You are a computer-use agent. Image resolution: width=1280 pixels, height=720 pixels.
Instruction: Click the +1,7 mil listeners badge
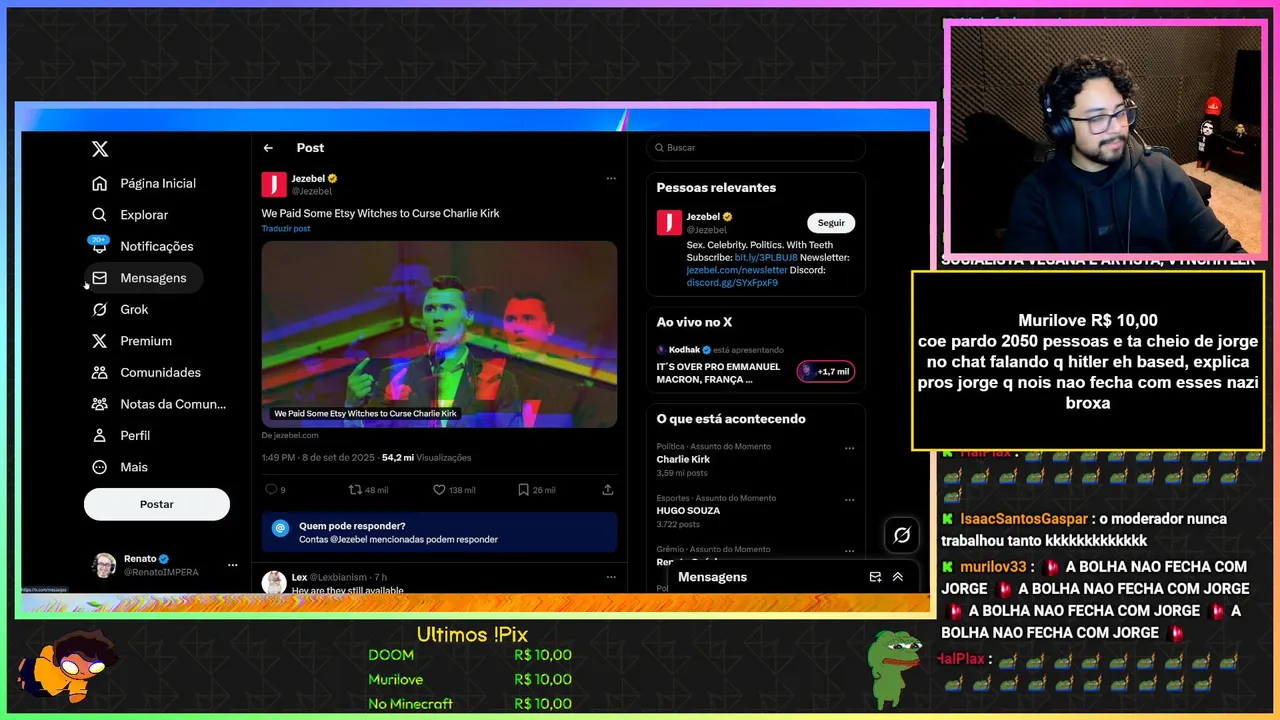(x=826, y=372)
